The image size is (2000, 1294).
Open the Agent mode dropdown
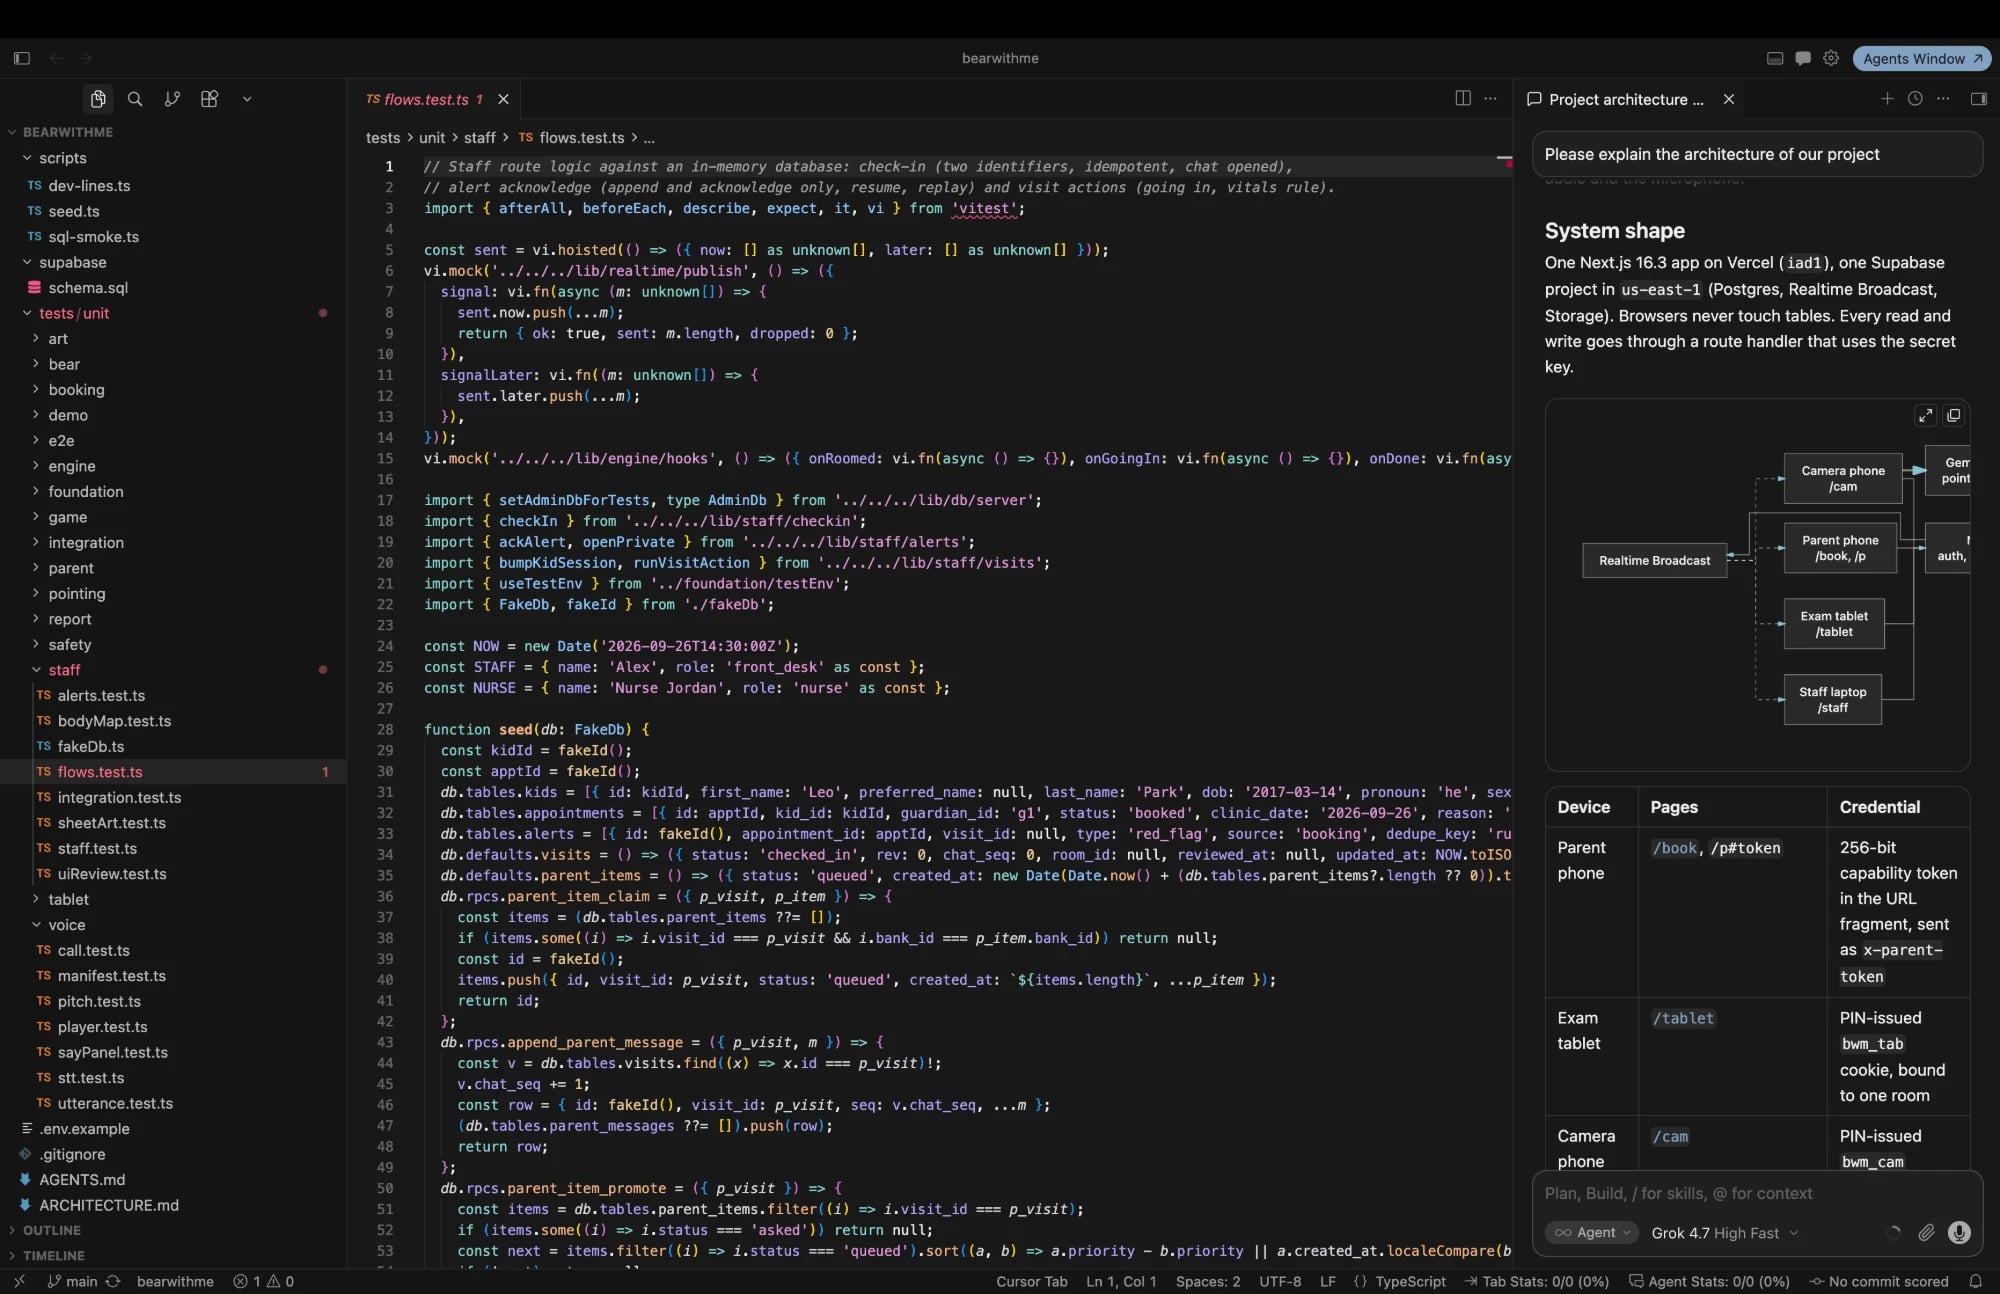tap(1593, 1233)
